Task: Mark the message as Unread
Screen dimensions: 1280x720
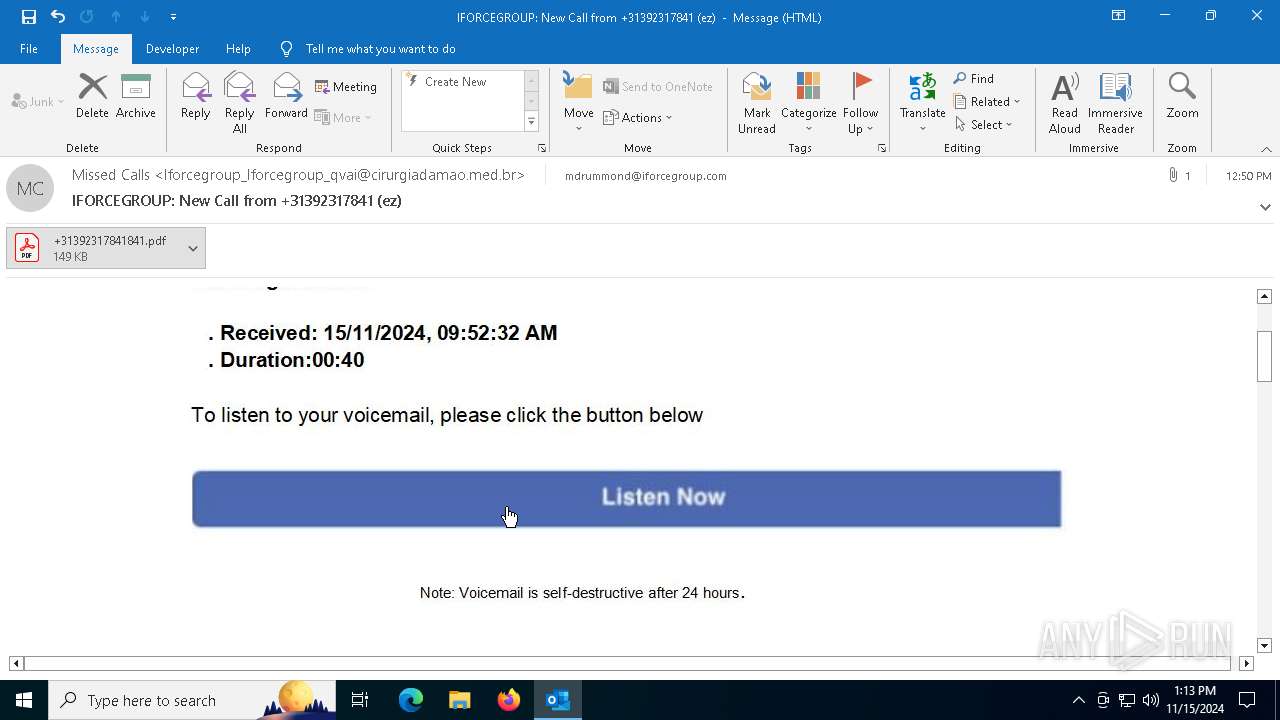Action: coord(757,103)
